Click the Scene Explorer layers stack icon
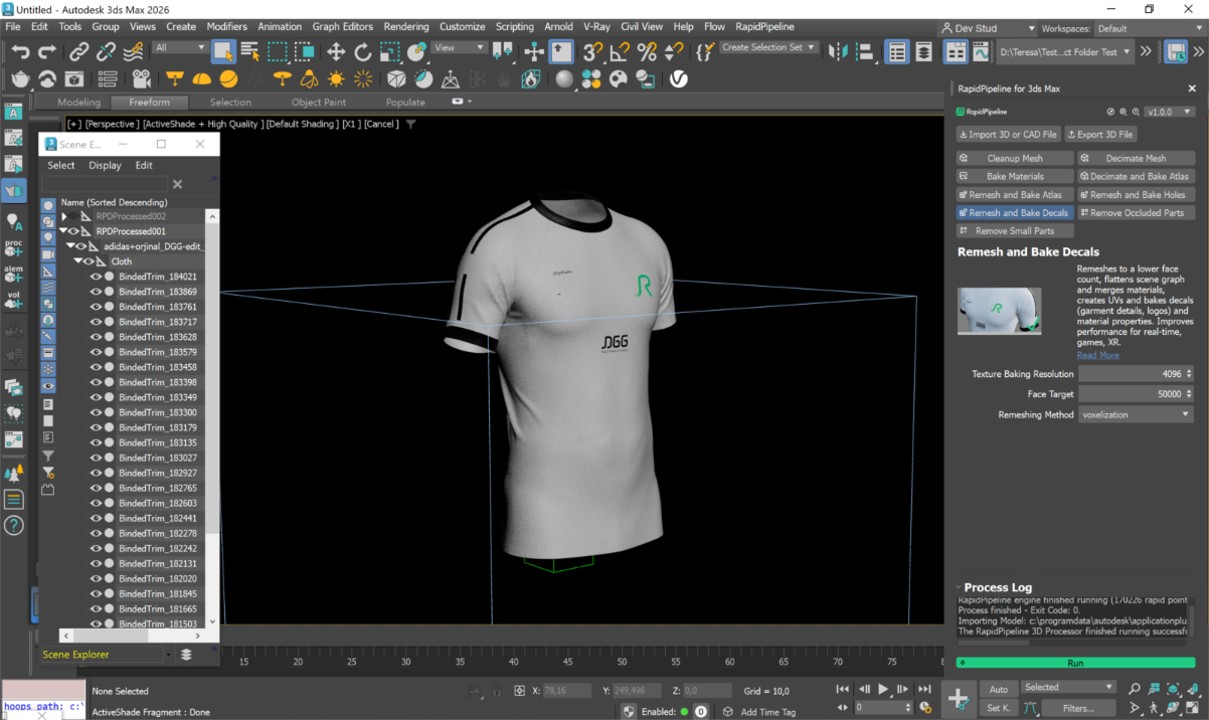The image size is (1209, 720). pyautogui.click(x=186, y=655)
